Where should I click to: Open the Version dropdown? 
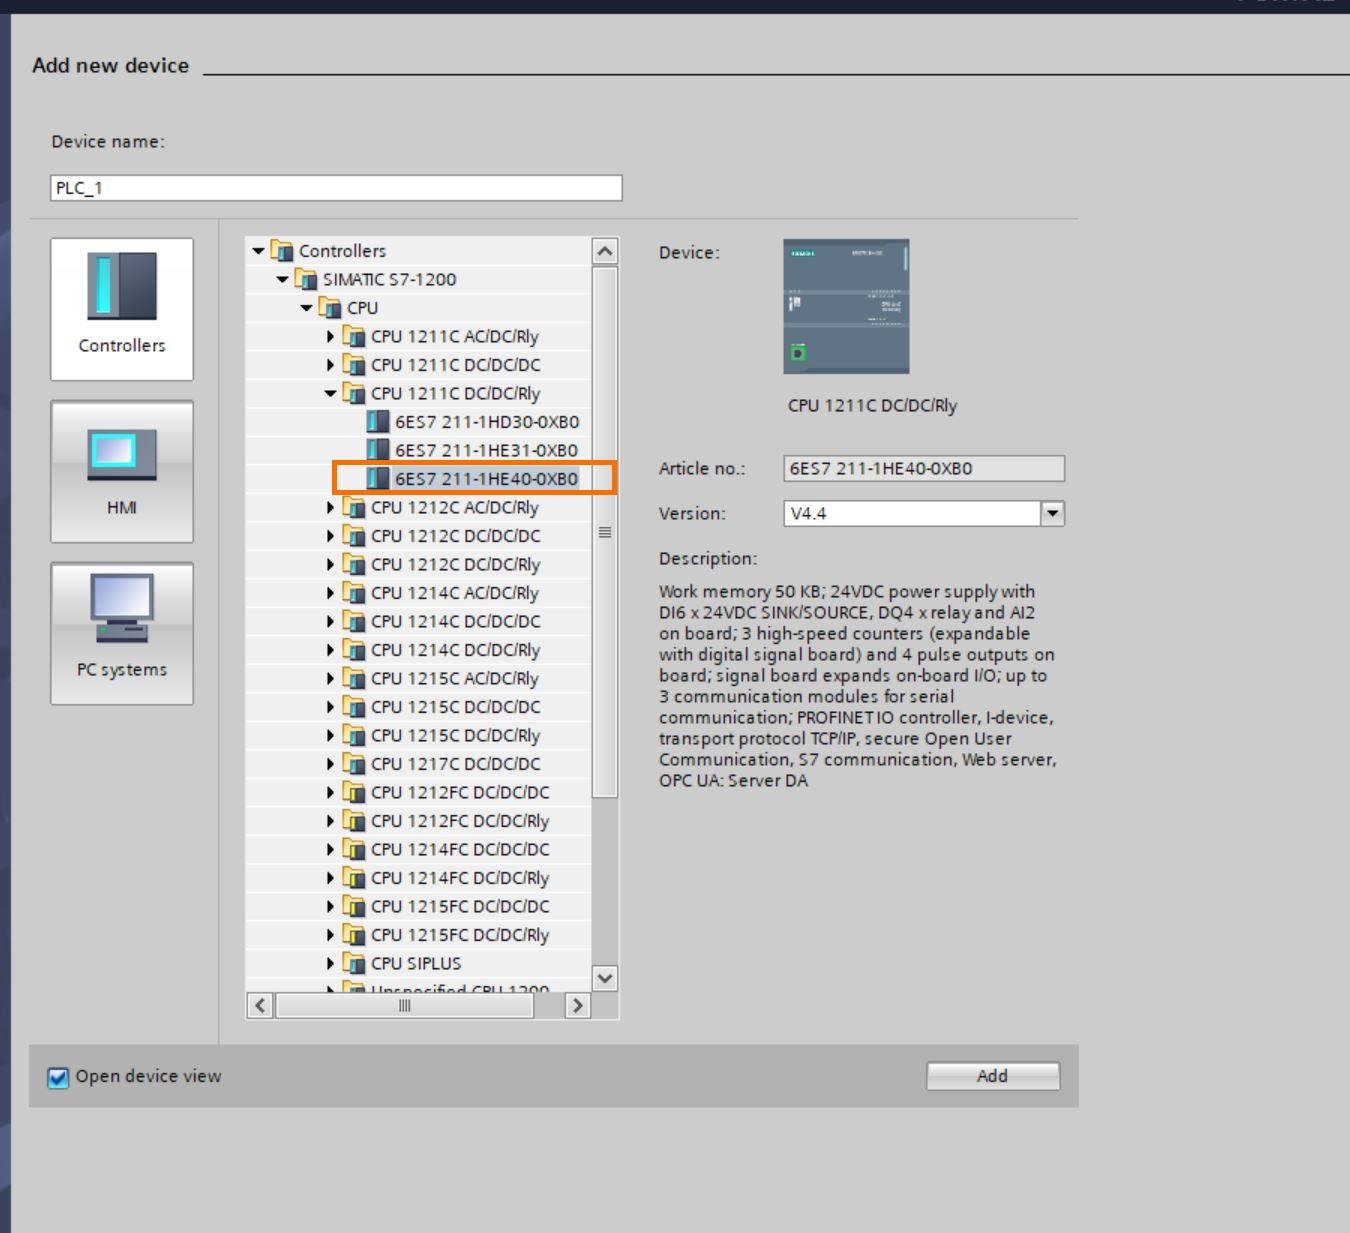[x=1052, y=514]
